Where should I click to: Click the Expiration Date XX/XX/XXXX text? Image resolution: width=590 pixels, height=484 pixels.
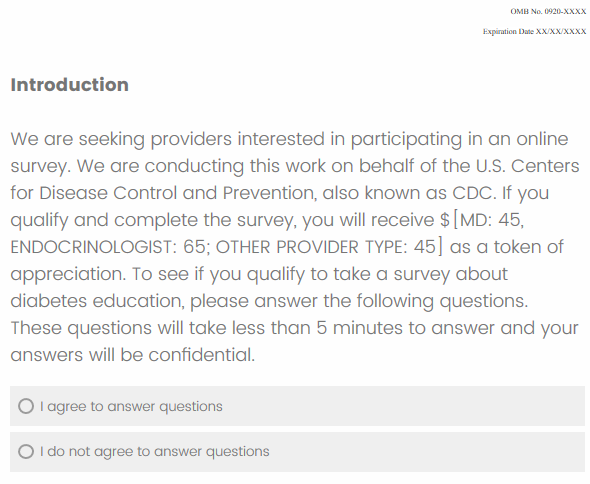tap(535, 32)
